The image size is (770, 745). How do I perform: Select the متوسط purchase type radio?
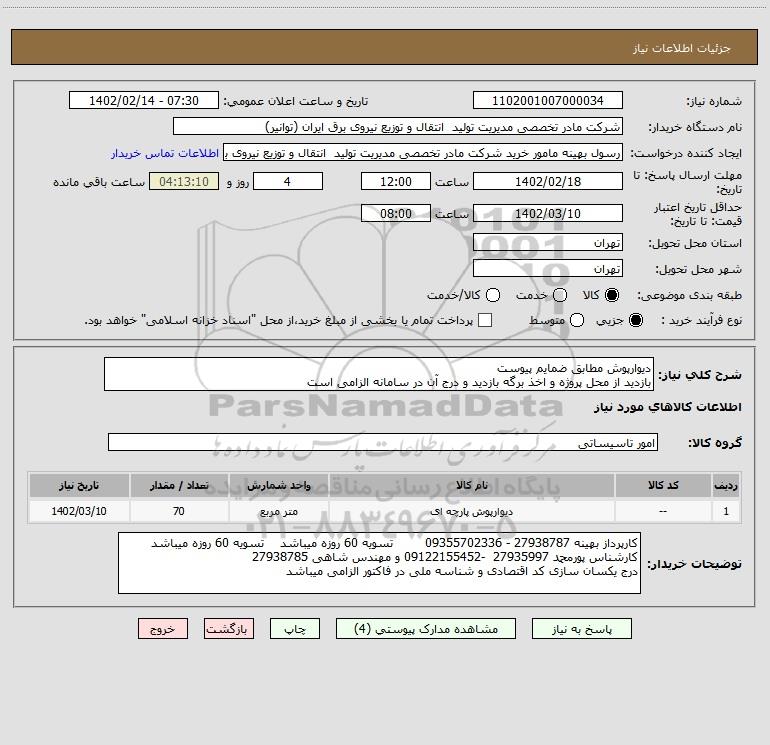coord(577,320)
